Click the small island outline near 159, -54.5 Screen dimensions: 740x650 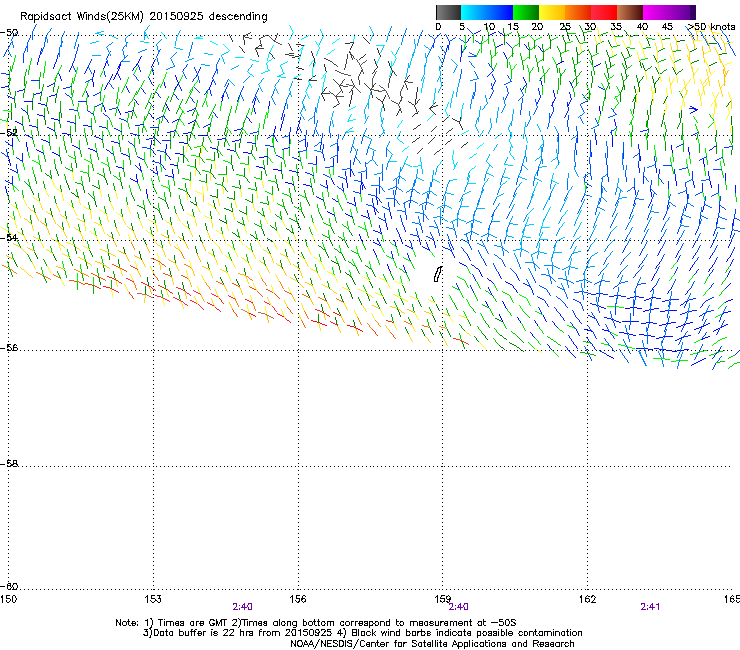[437, 274]
